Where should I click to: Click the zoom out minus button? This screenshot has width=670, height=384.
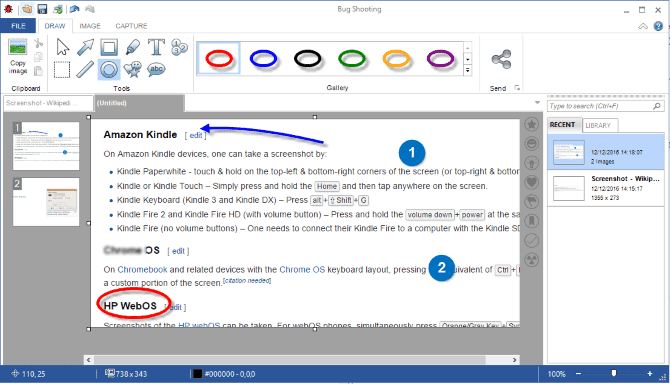point(578,374)
